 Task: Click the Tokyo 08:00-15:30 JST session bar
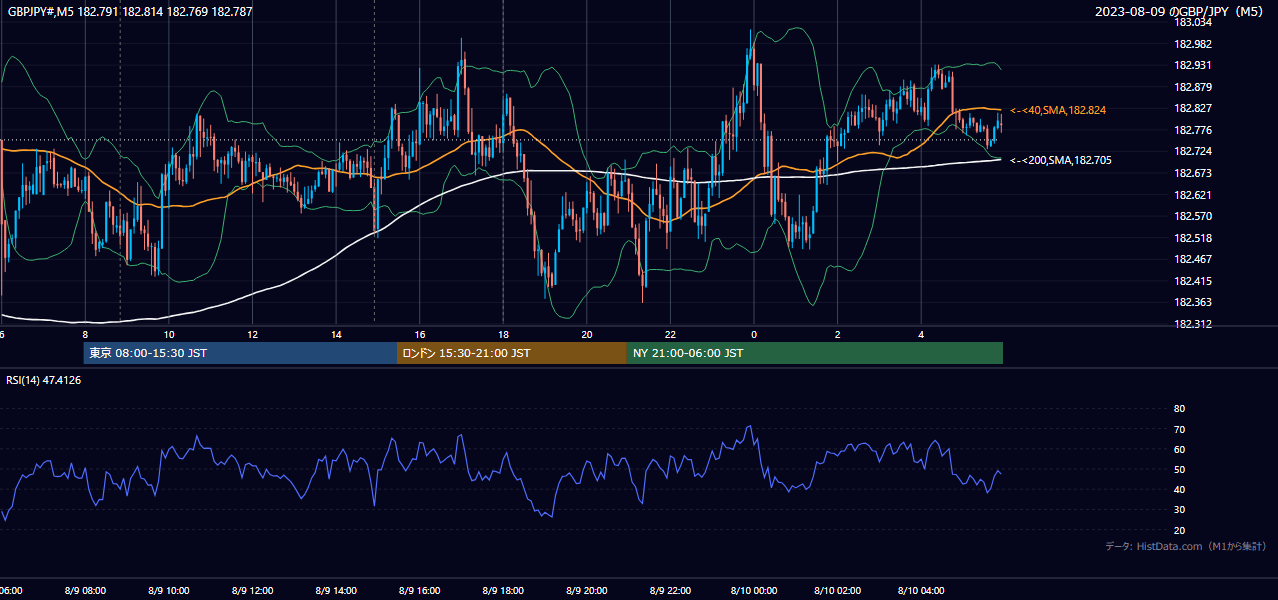[x=240, y=353]
